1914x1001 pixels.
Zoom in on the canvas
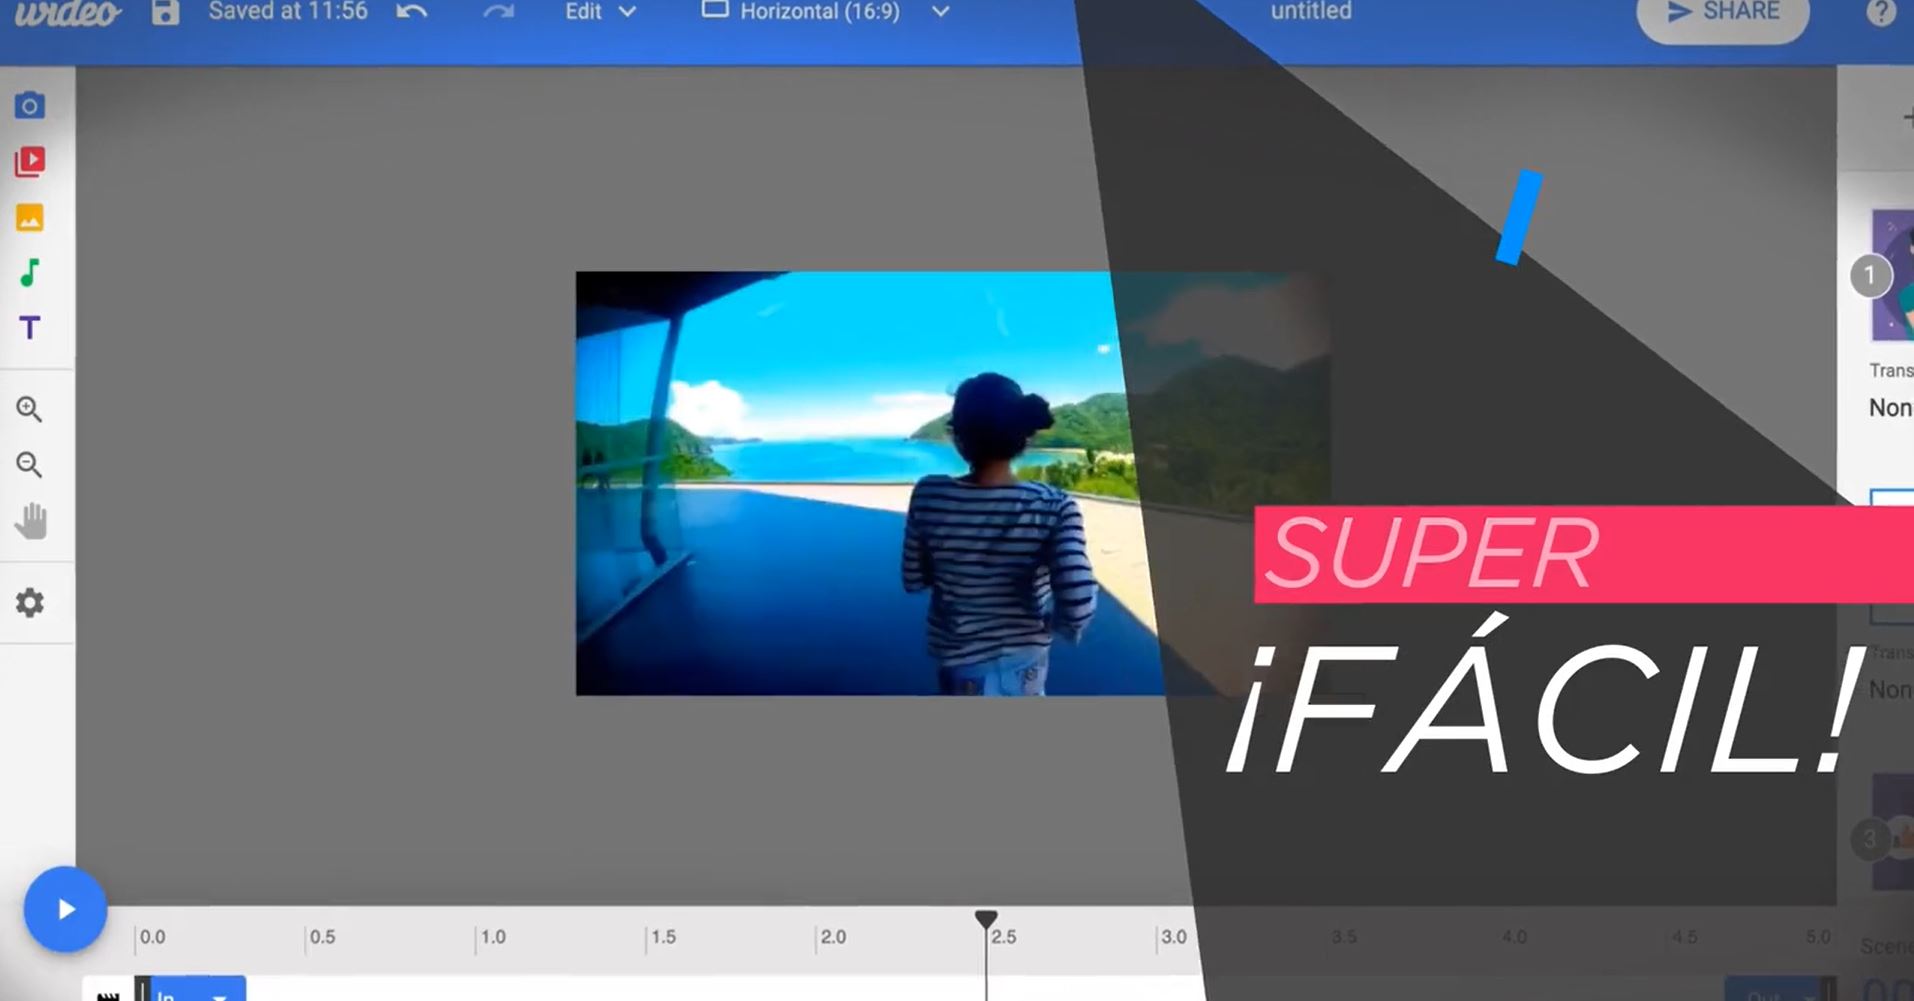tap(30, 409)
